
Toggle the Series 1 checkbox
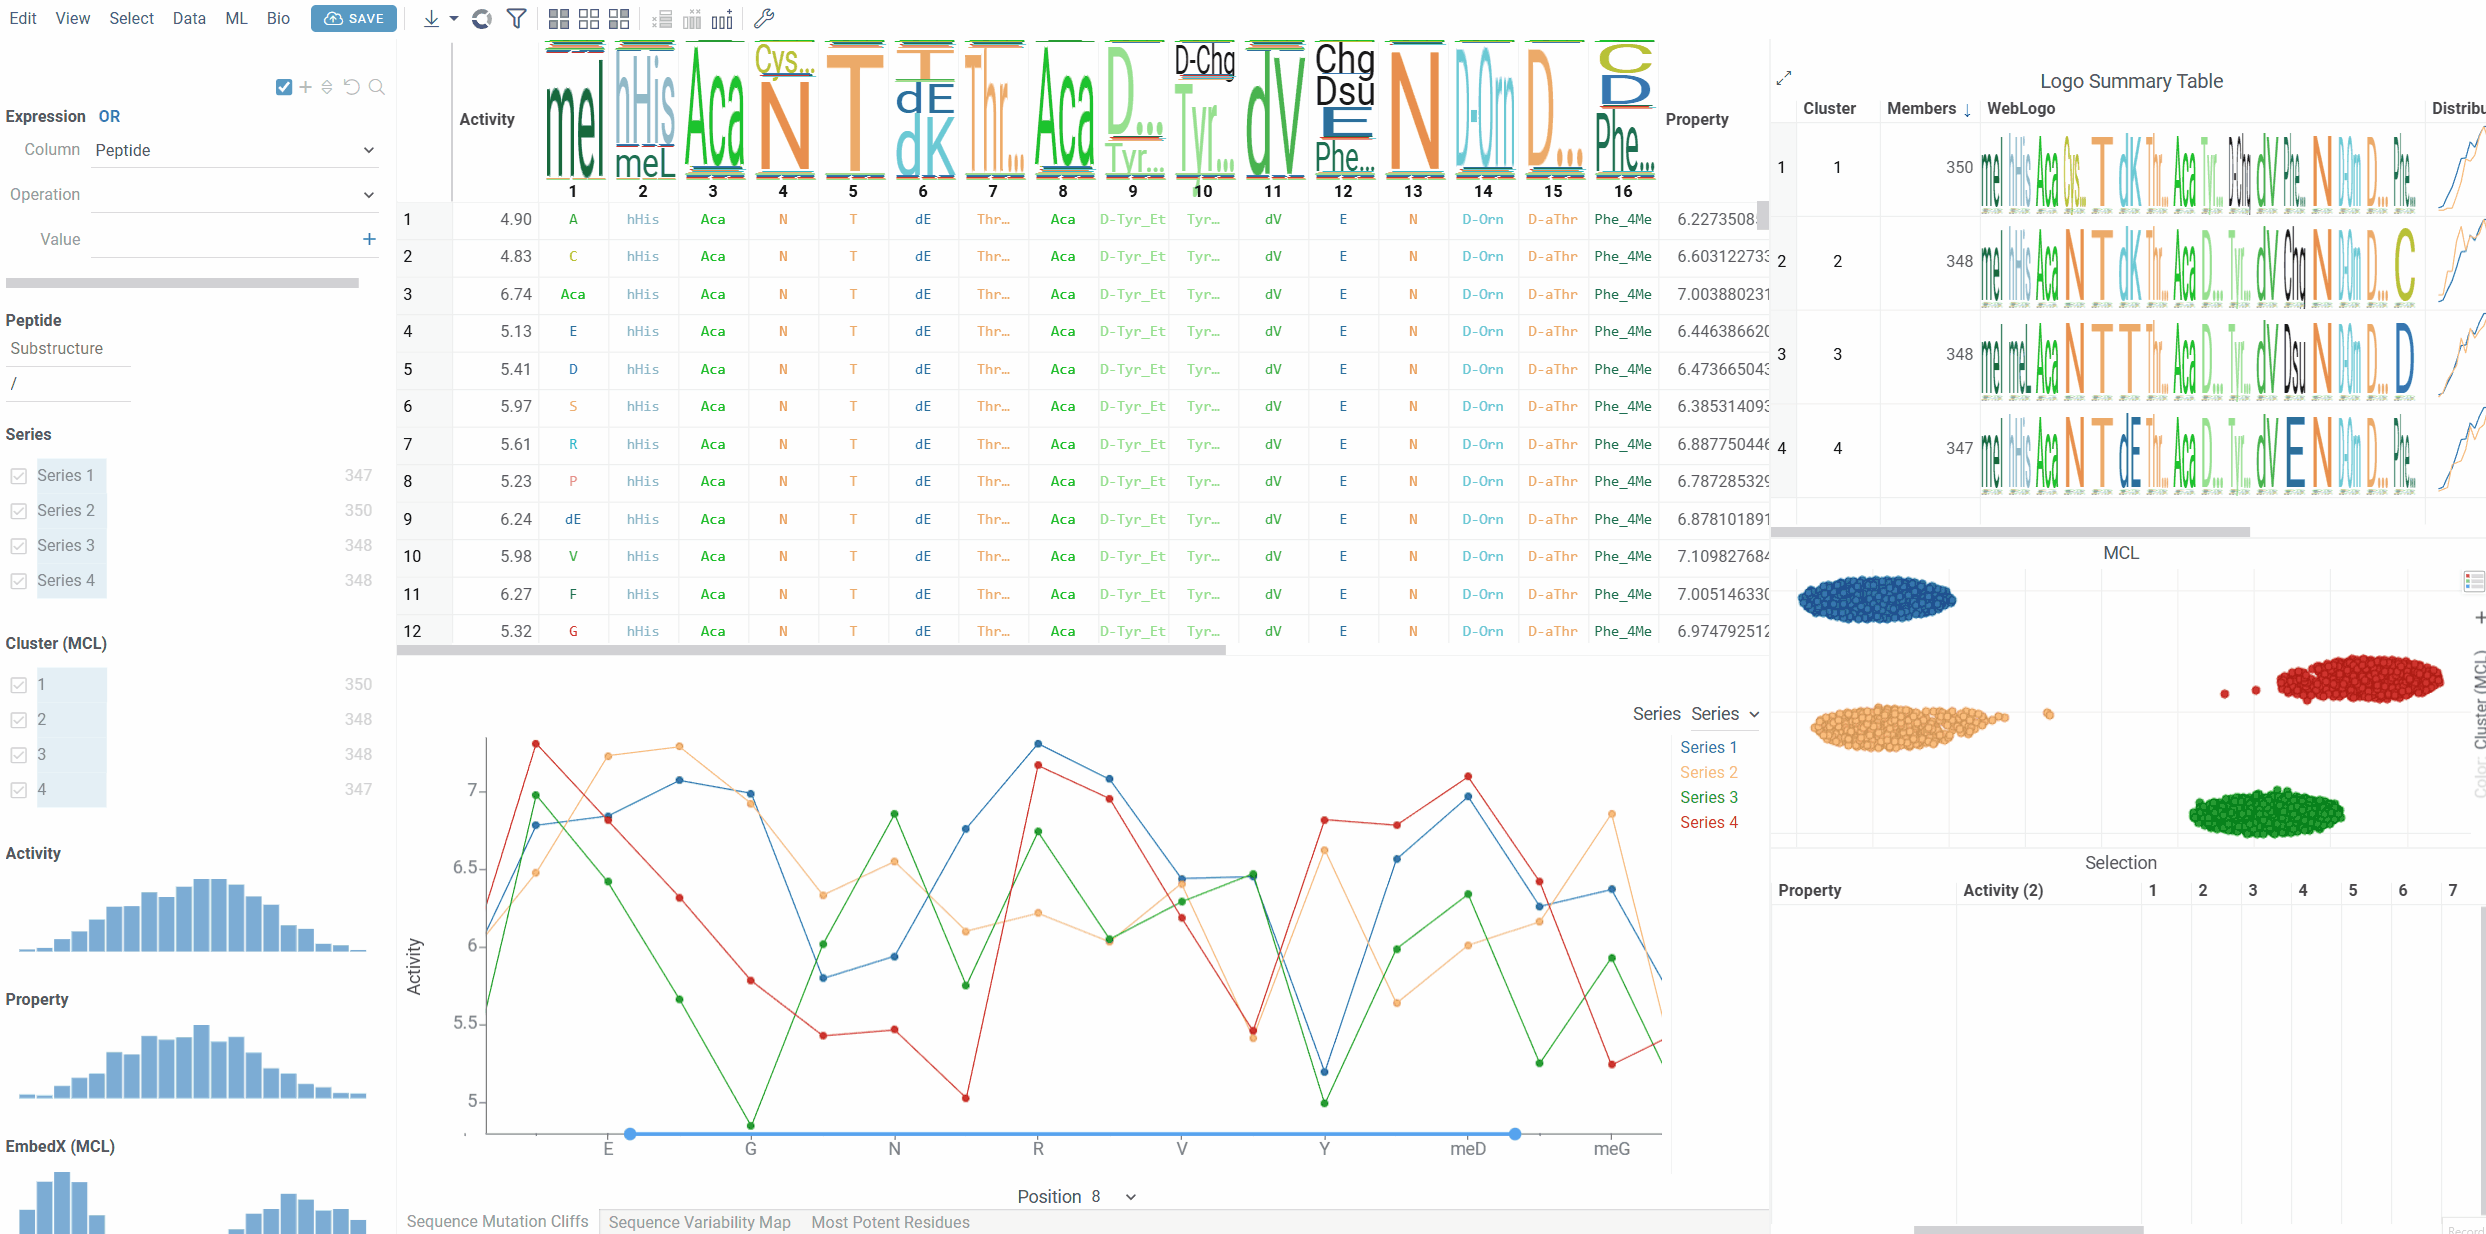(x=19, y=476)
